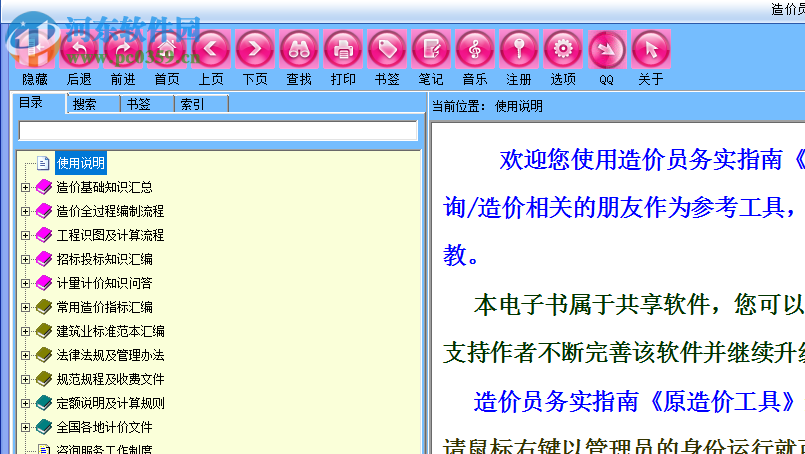Expand the 法律法规及管理办法 node
The width and height of the screenshot is (805, 454).
point(25,355)
